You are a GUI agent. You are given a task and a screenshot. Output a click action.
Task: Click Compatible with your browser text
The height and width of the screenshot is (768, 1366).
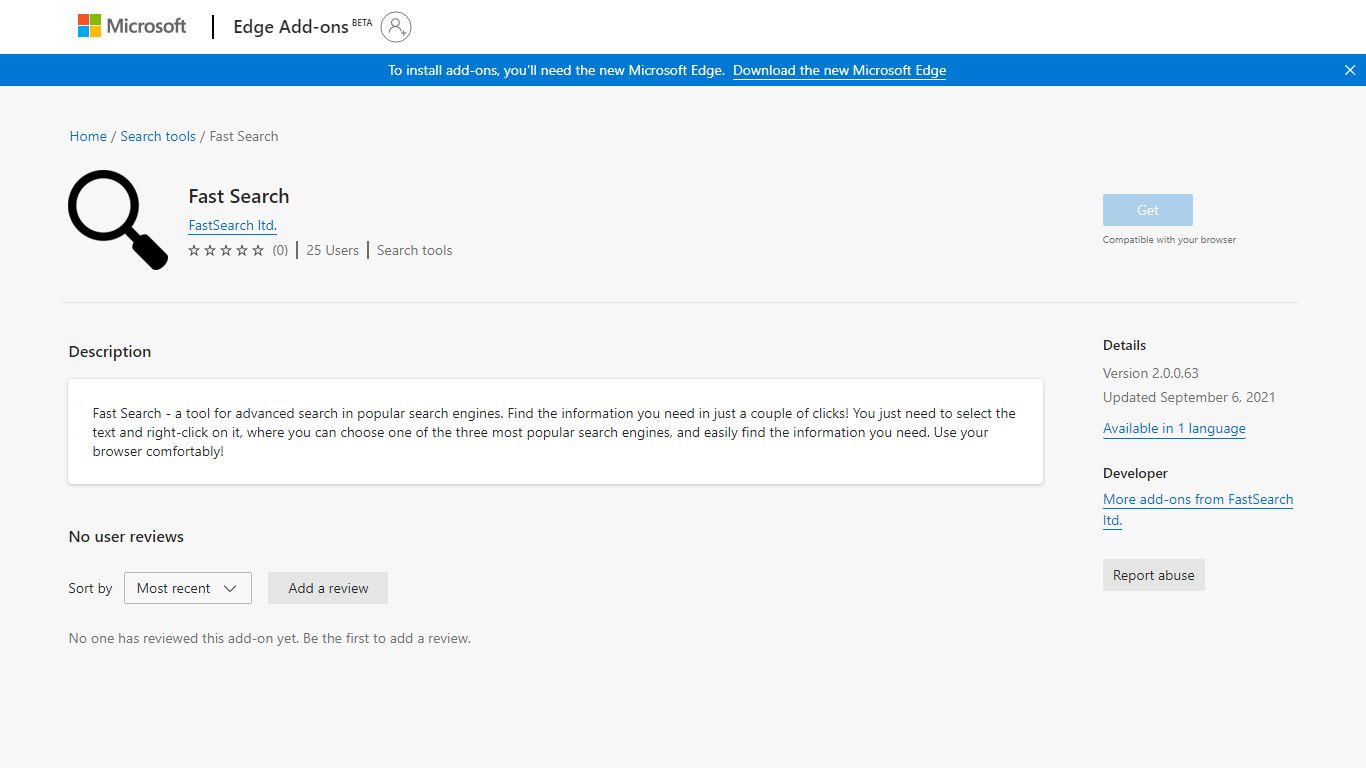click(x=1169, y=240)
